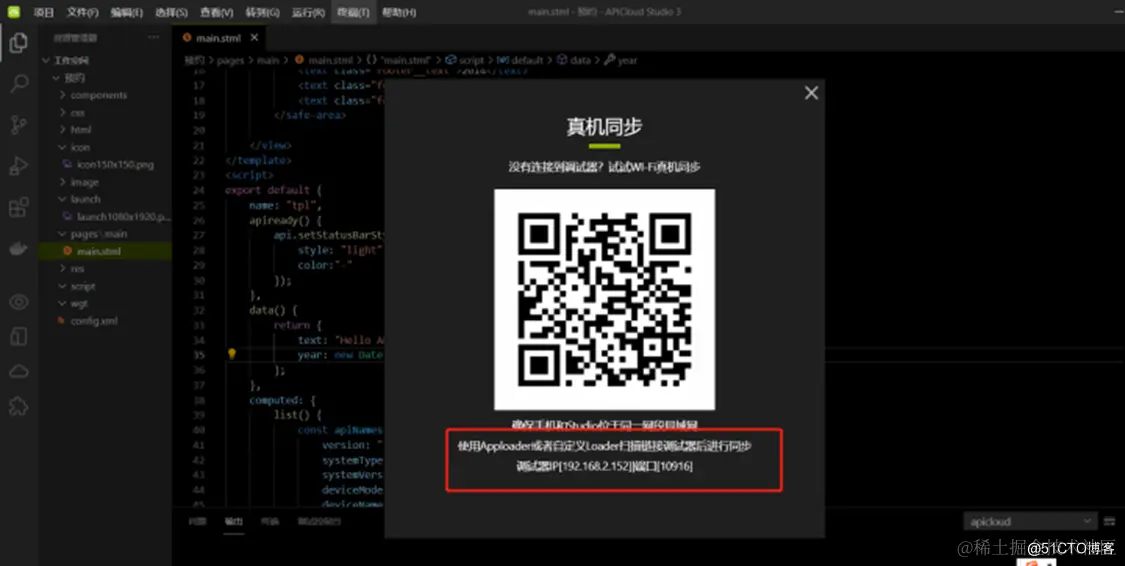Screen dimensions: 1125x566
Task: Open the Search view in the activity bar
Action: point(19,84)
